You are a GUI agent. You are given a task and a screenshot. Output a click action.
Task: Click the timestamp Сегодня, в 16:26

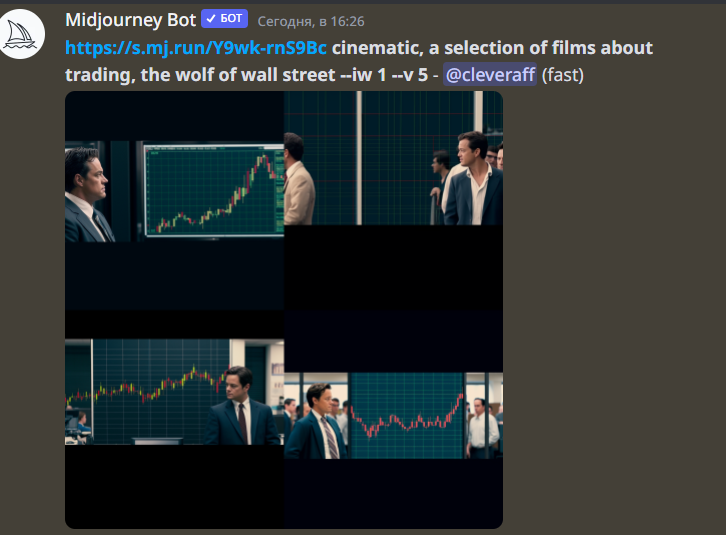click(x=311, y=21)
